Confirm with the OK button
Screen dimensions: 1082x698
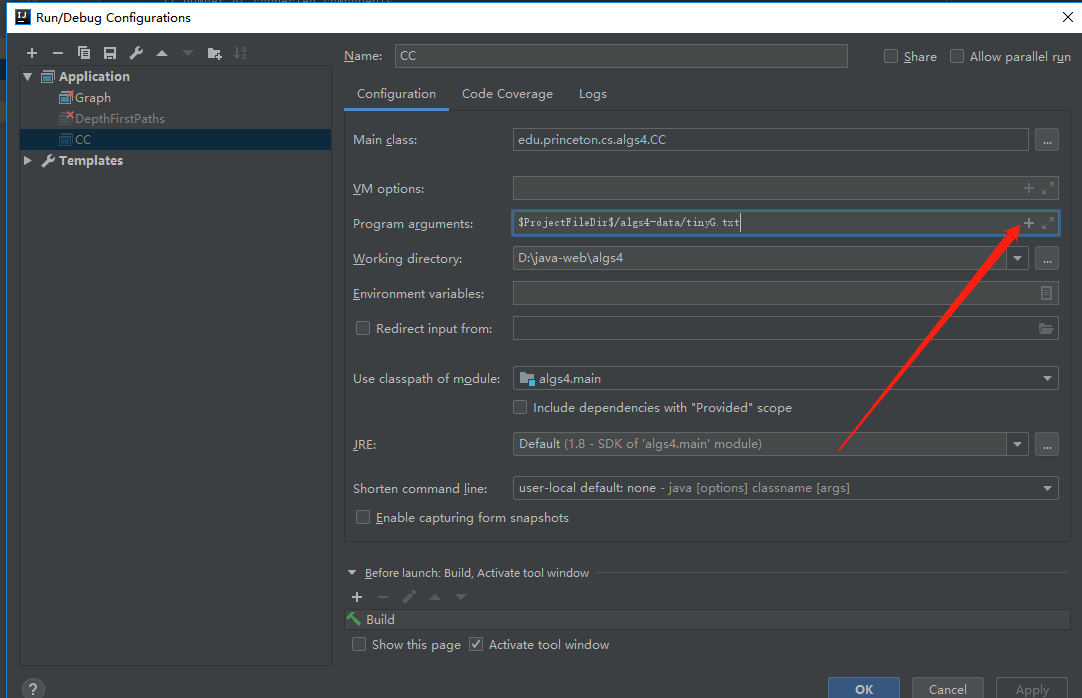864,688
